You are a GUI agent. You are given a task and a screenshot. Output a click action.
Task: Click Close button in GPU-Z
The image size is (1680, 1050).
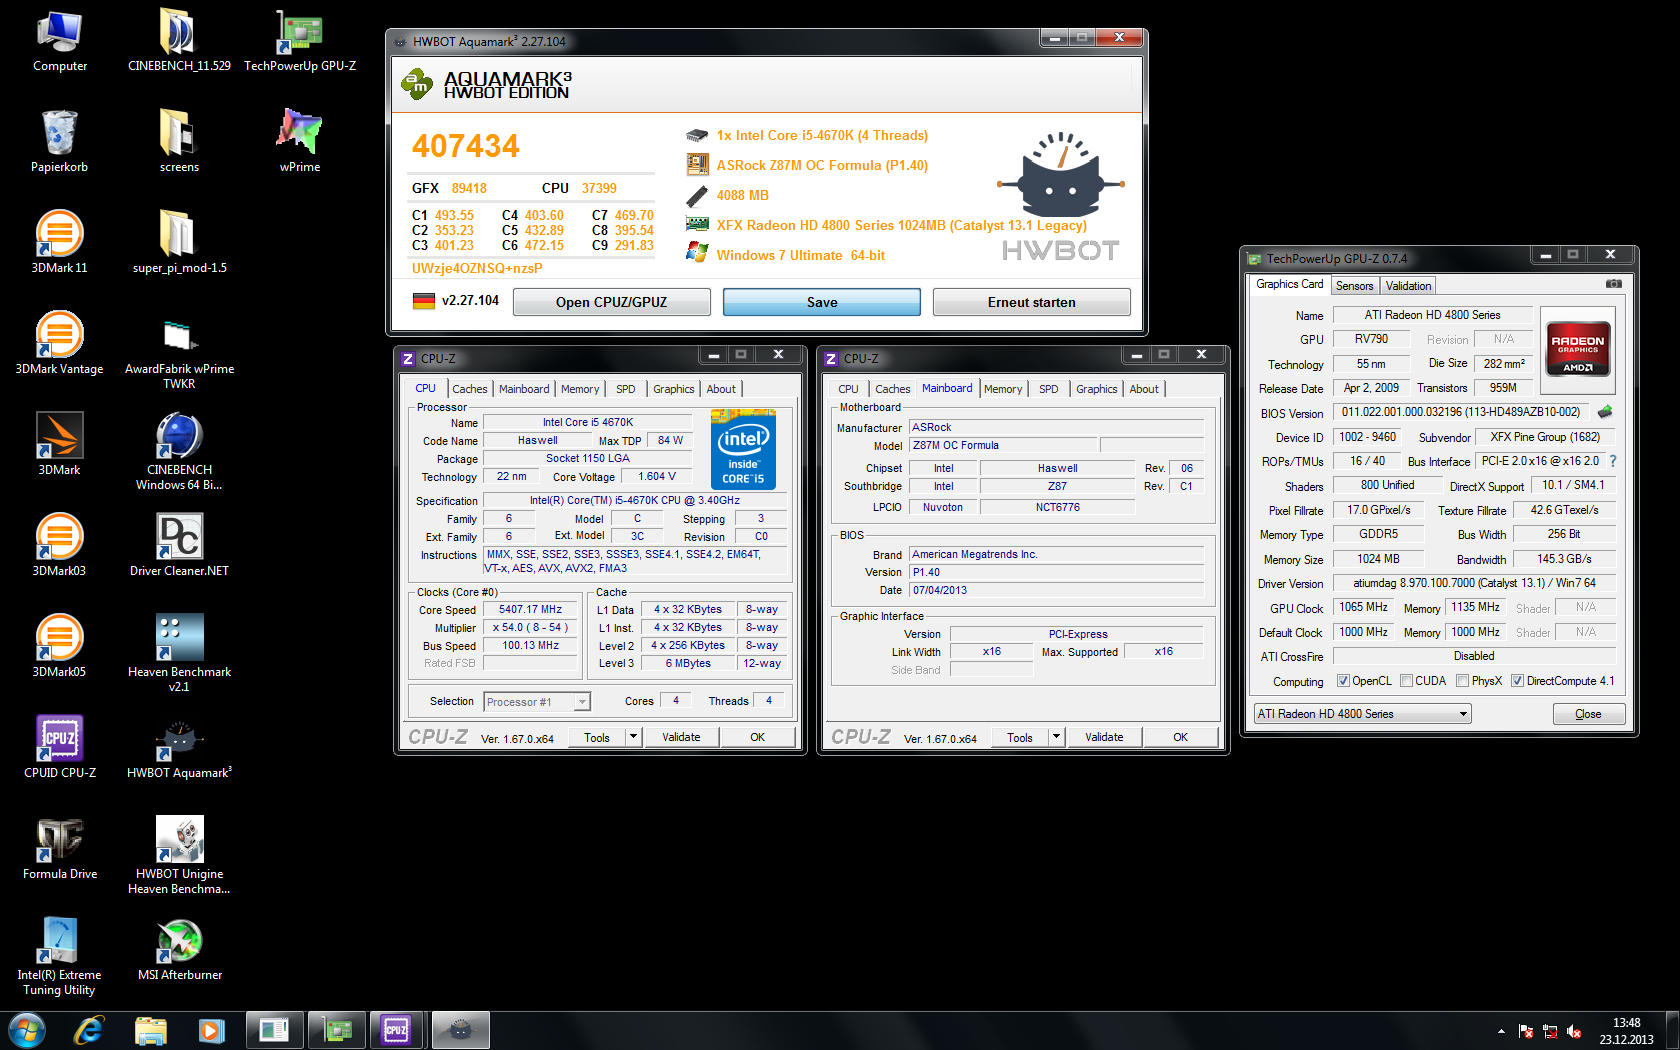pyautogui.click(x=1588, y=714)
